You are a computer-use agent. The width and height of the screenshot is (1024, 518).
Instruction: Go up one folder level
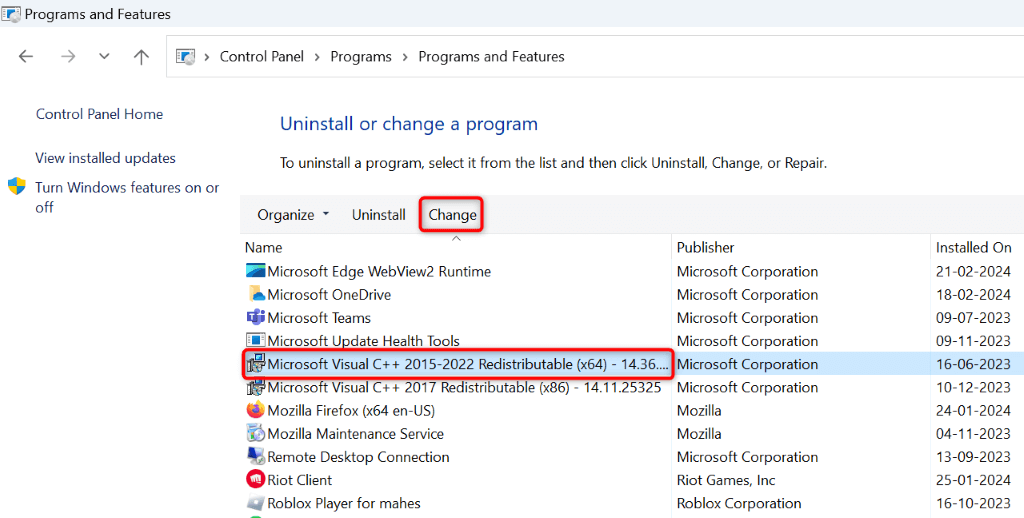pos(141,56)
